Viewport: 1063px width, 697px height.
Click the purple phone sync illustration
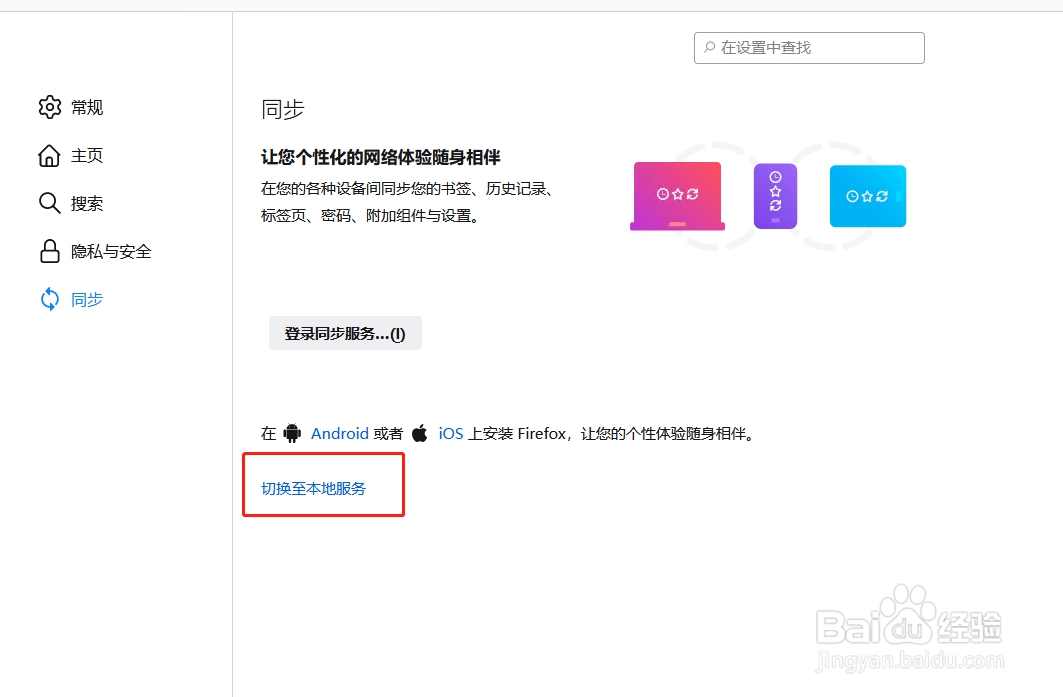click(x=776, y=196)
